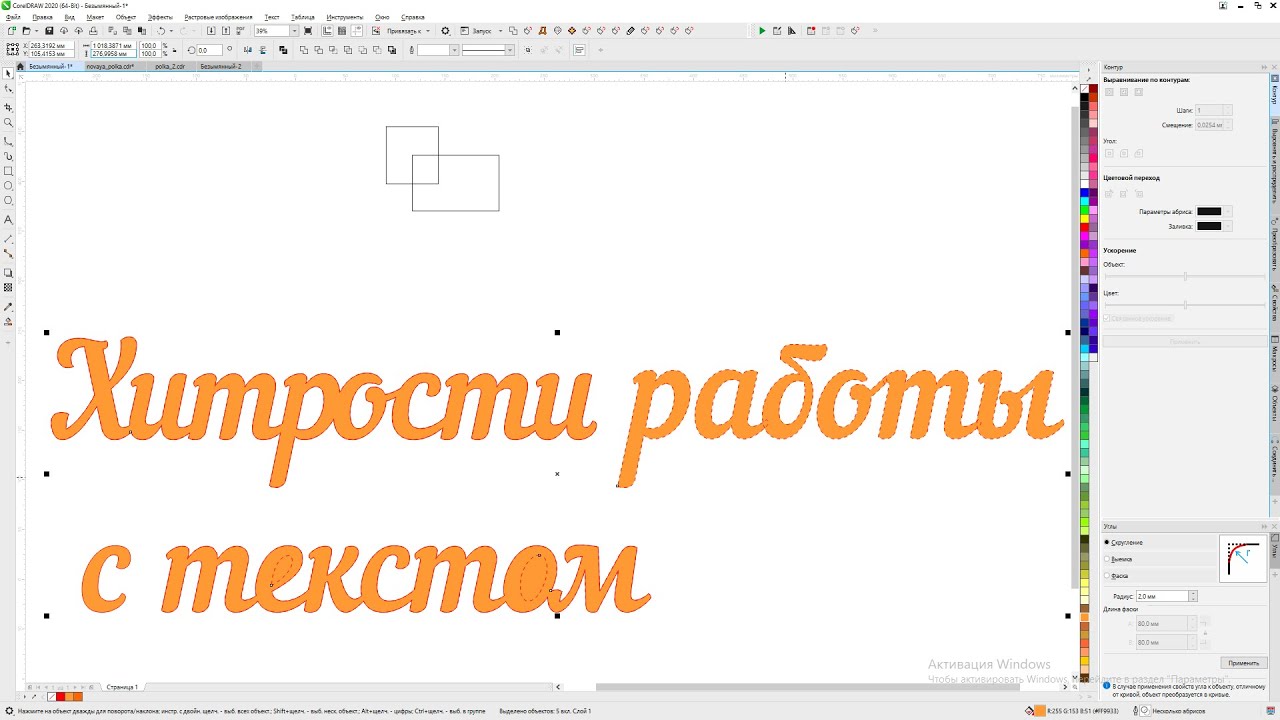Screen dimensions: 1280x720
Task: Click the Save icon in the standard toolbar
Action: tap(49, 31)
